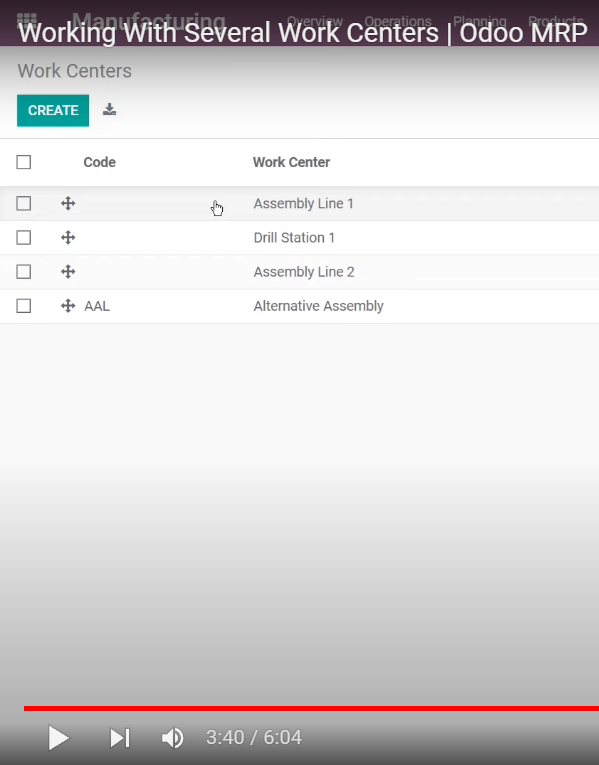Open the Alternative Assembly record
Image resolution: width=599 pixels, height=765 pixels.
(319, 306)
